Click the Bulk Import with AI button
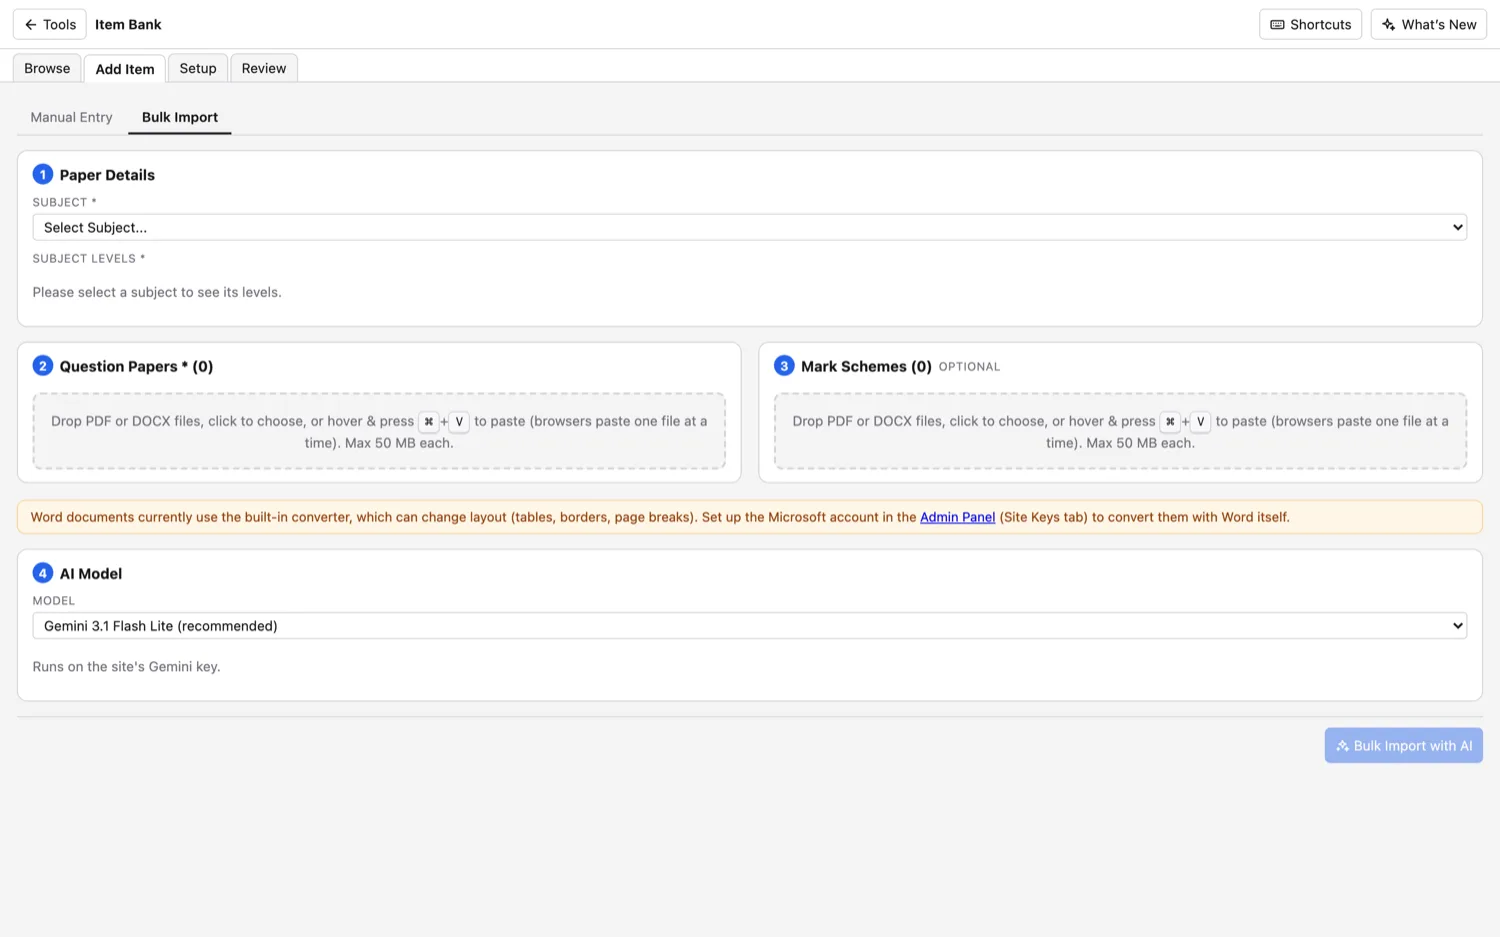 [1404, 745]
